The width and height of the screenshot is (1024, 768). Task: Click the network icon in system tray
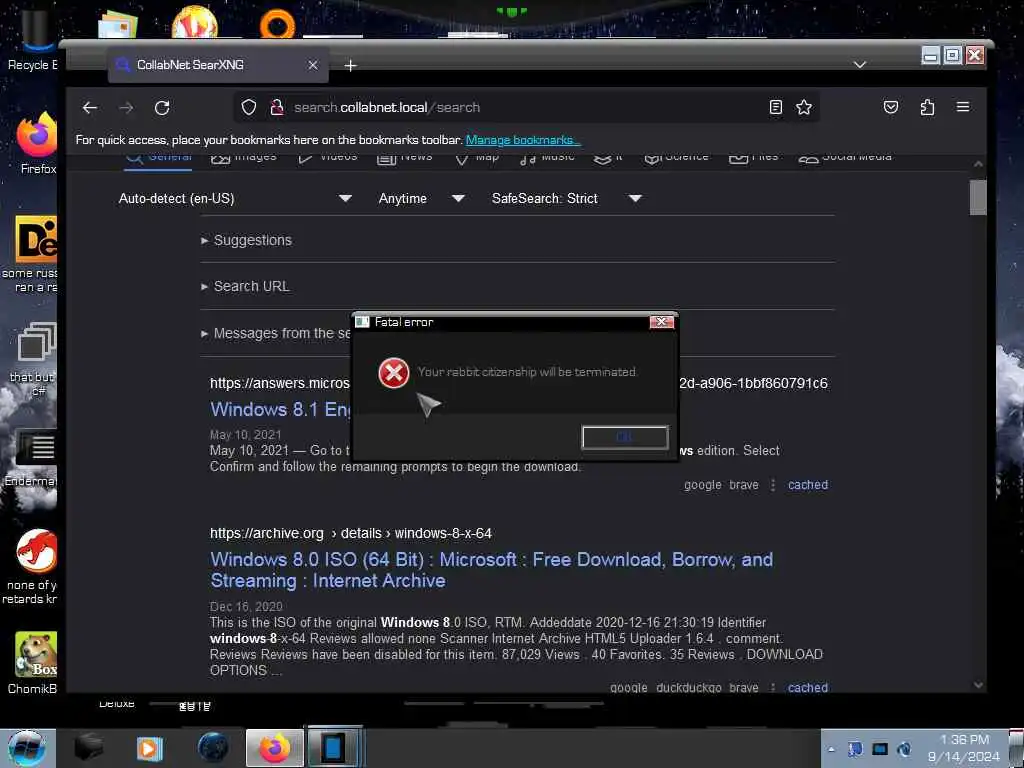(855, 749)
